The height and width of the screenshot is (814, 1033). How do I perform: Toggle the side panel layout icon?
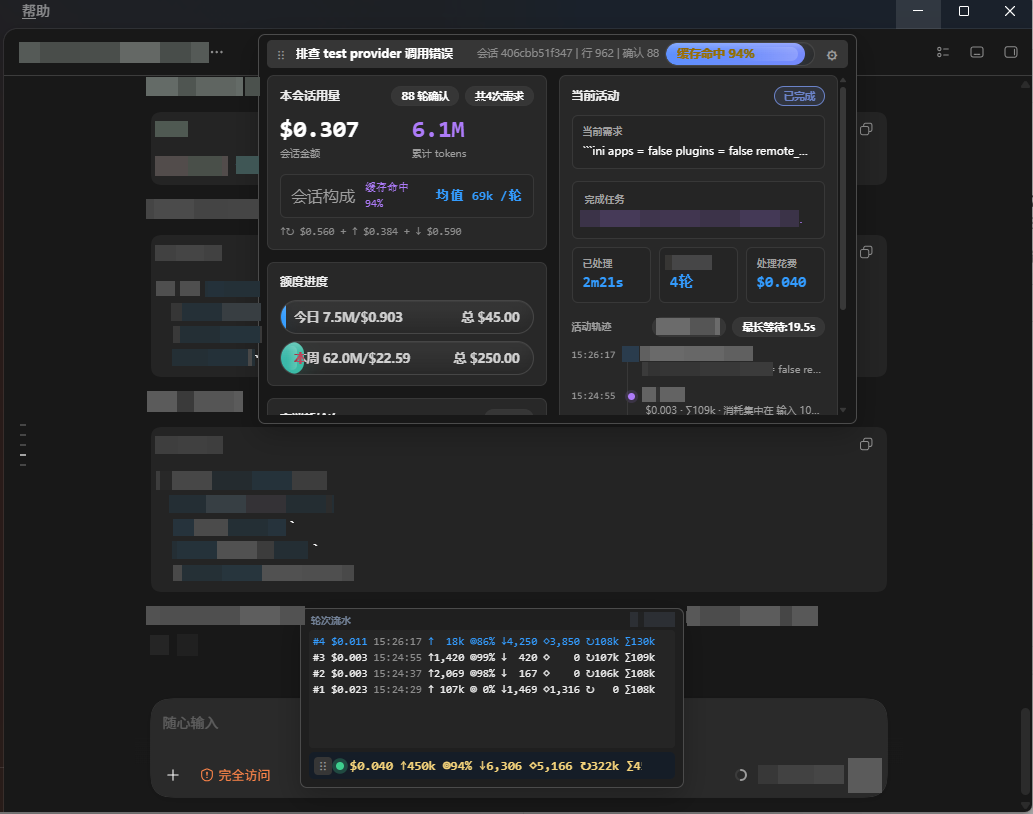coord(1011,52)
